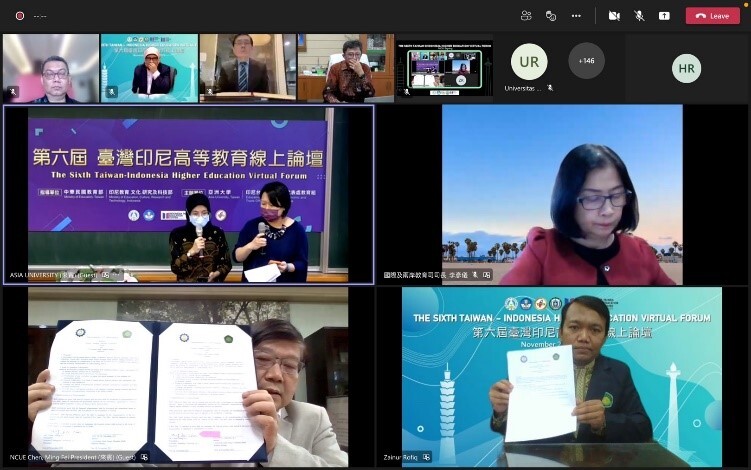Click the 李彥儀 name label
The width and height of the screenshot is (751, 470).
point(425,275)
